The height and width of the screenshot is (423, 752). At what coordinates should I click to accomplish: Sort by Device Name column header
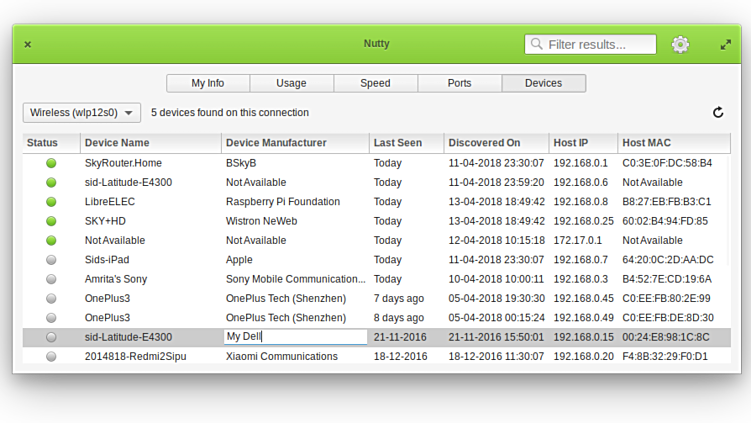coord(150,143)
